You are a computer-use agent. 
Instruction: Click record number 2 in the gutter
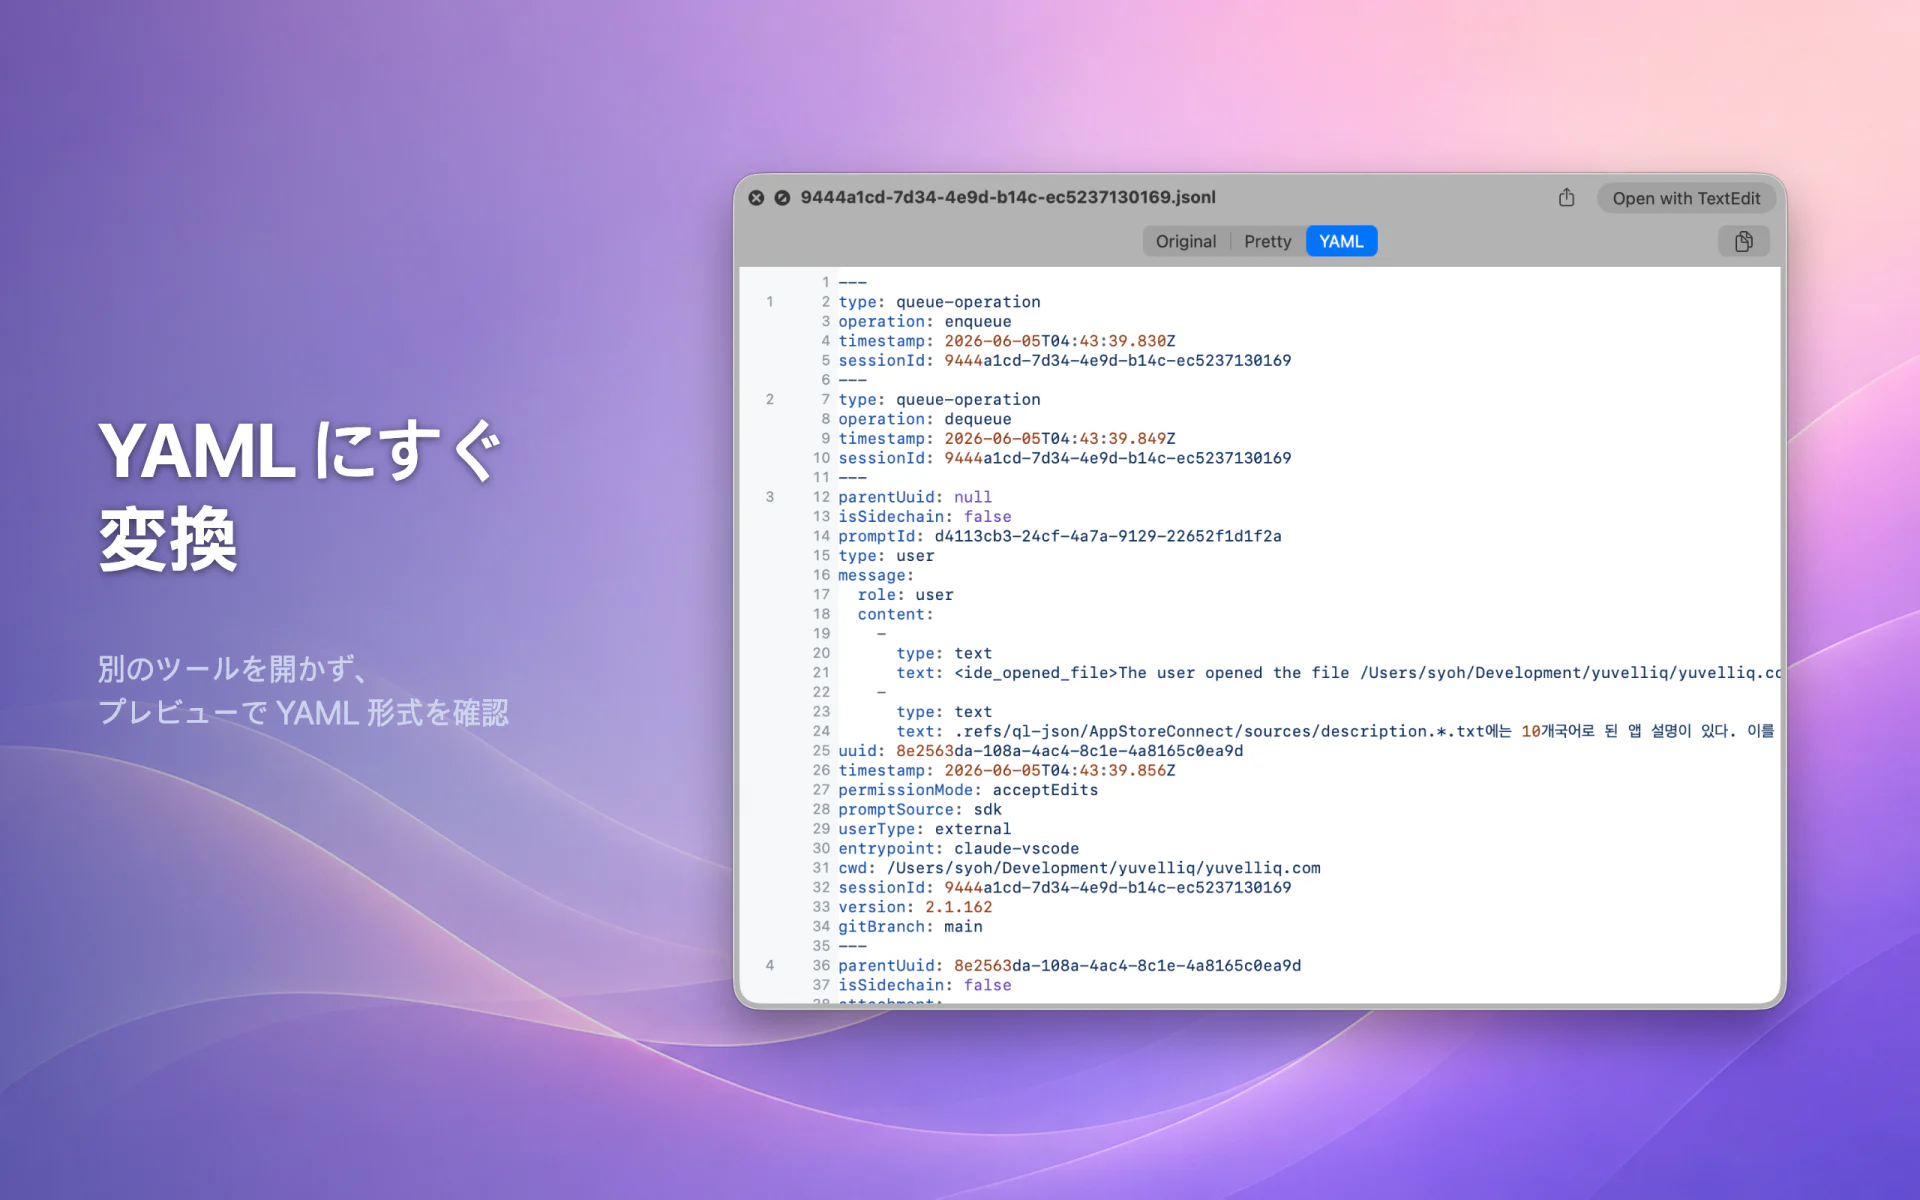point(770,399)
